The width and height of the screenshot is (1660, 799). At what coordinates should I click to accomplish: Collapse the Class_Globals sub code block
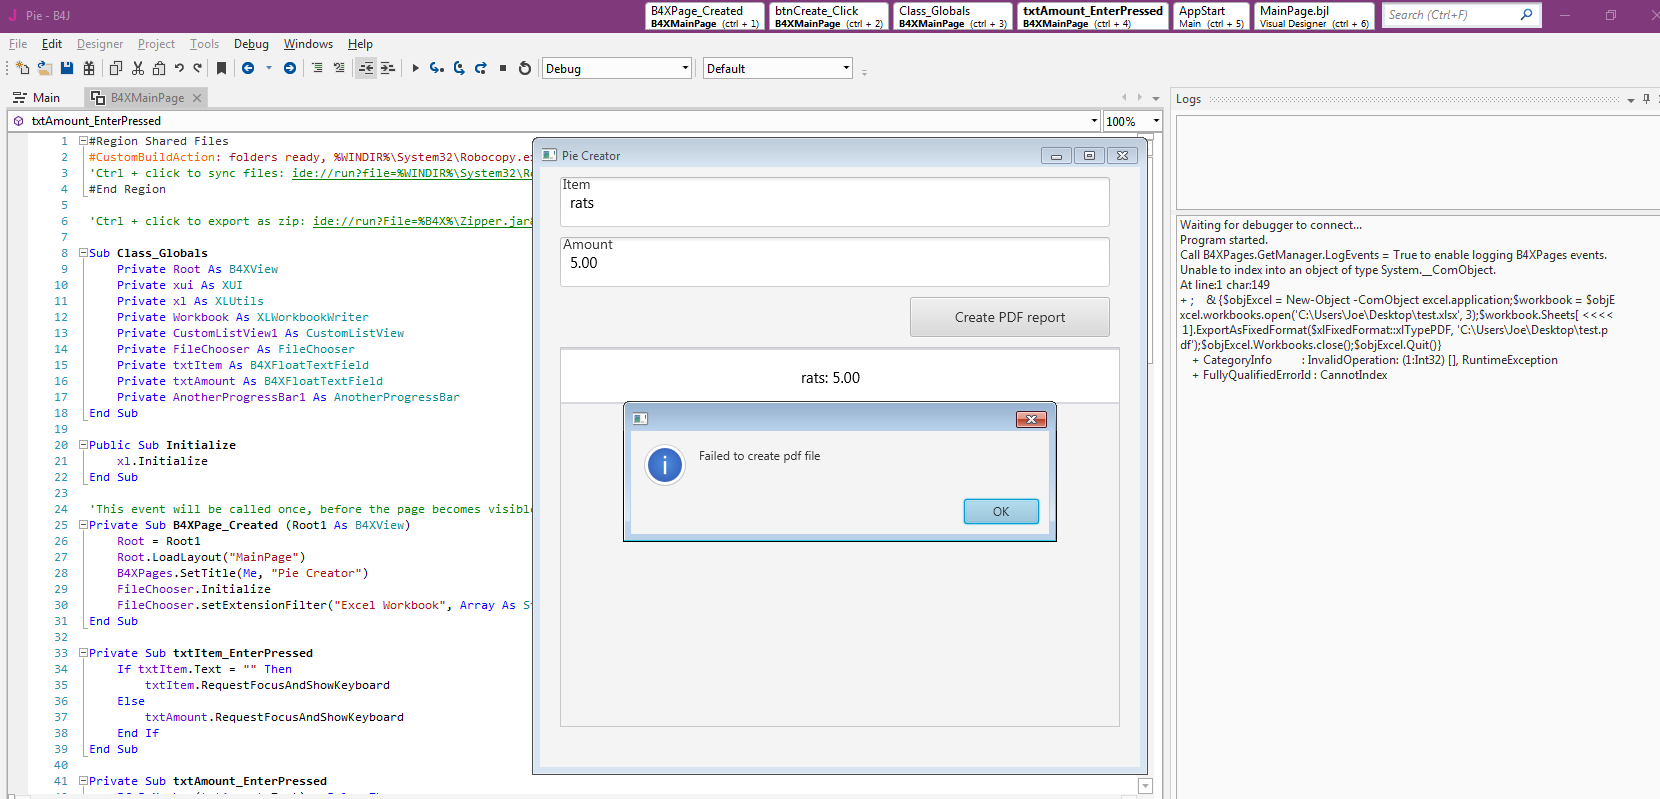tap(84, 253)
